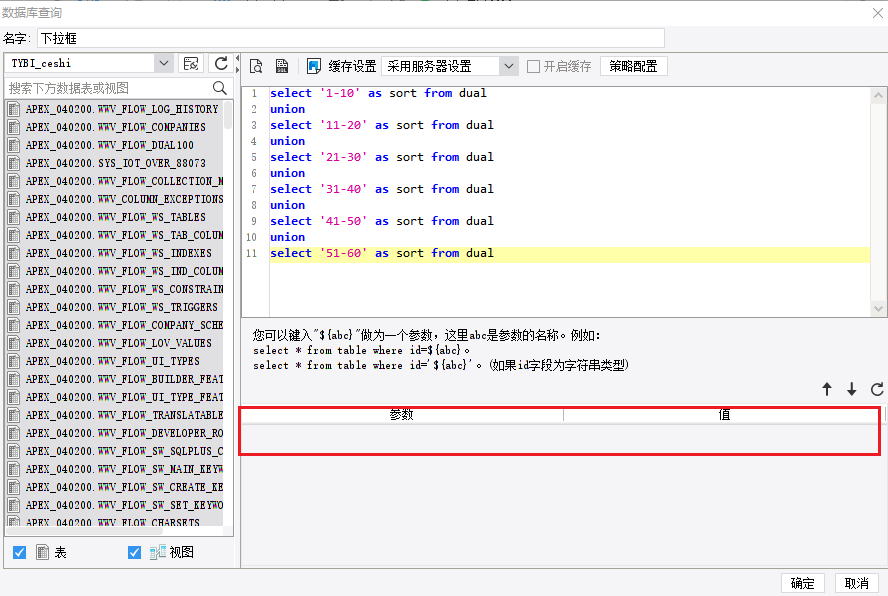Screen dimensions: 888x596
Task: Click the 取消 button
Action: pyautogui.click(x=856, y=583)
